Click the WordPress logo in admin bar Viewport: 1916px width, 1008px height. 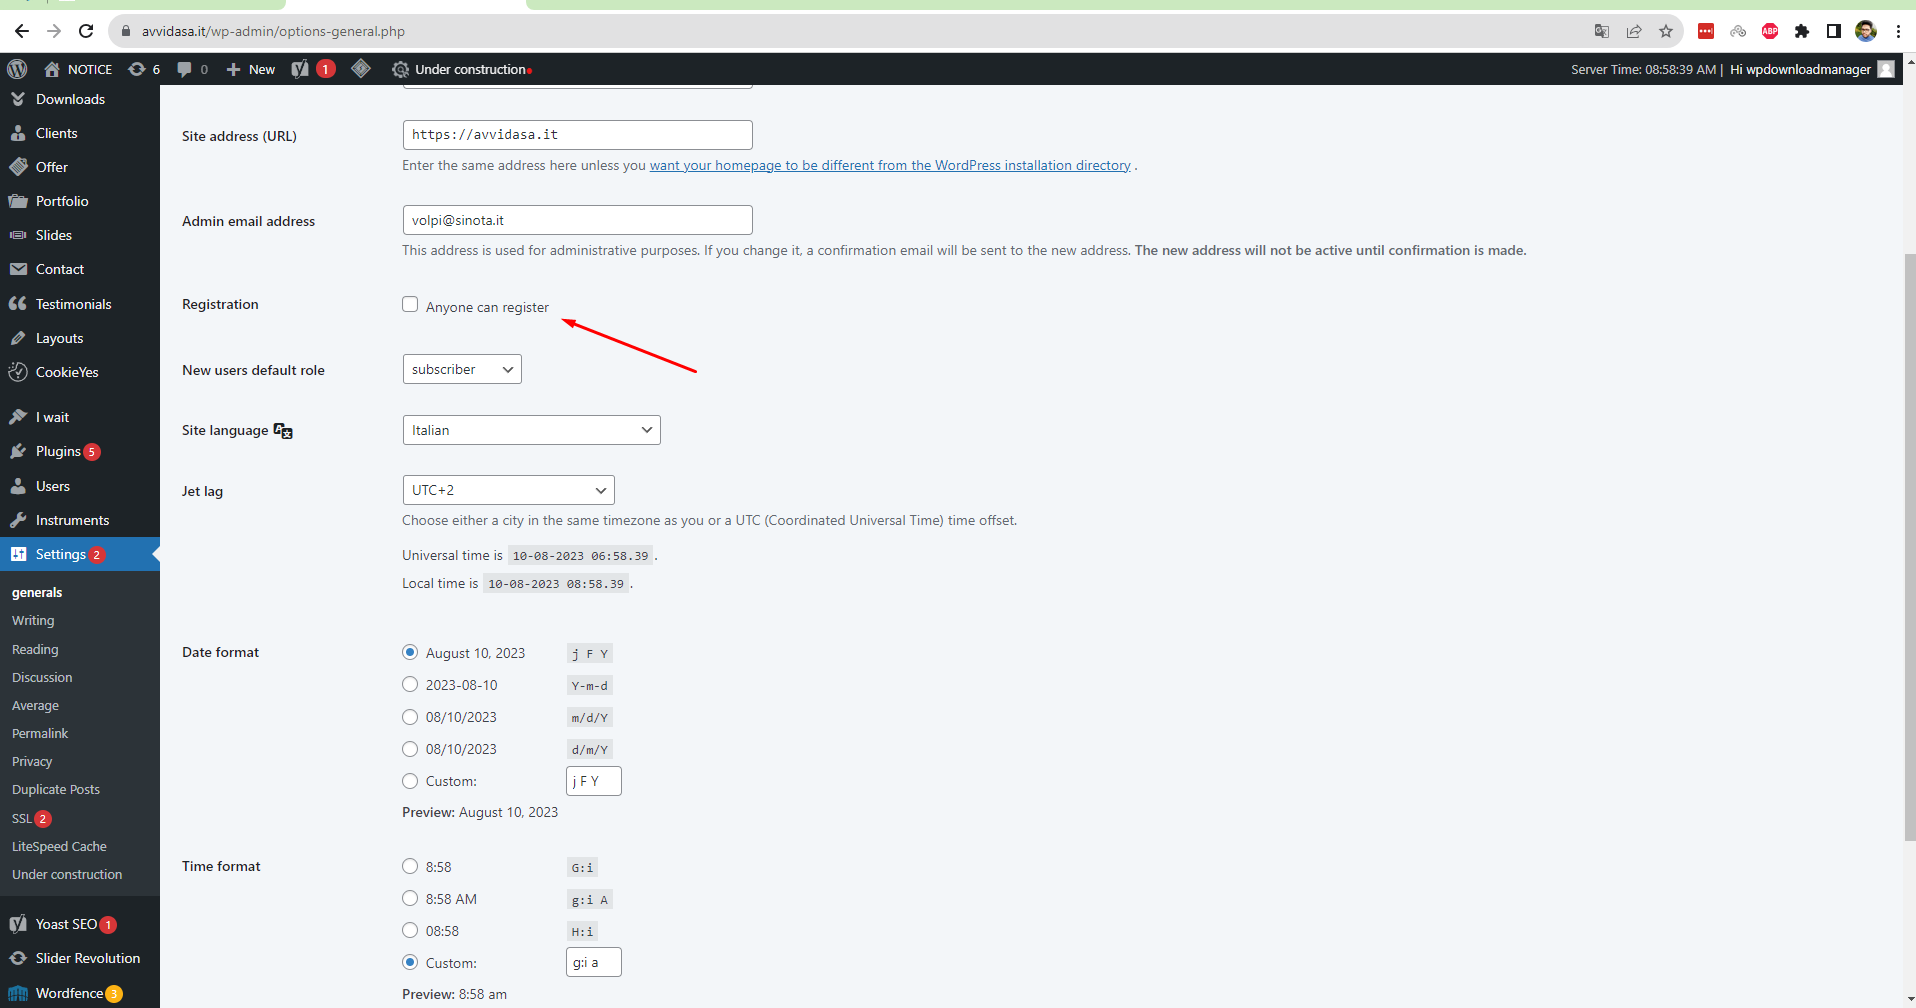pos(17,69)
